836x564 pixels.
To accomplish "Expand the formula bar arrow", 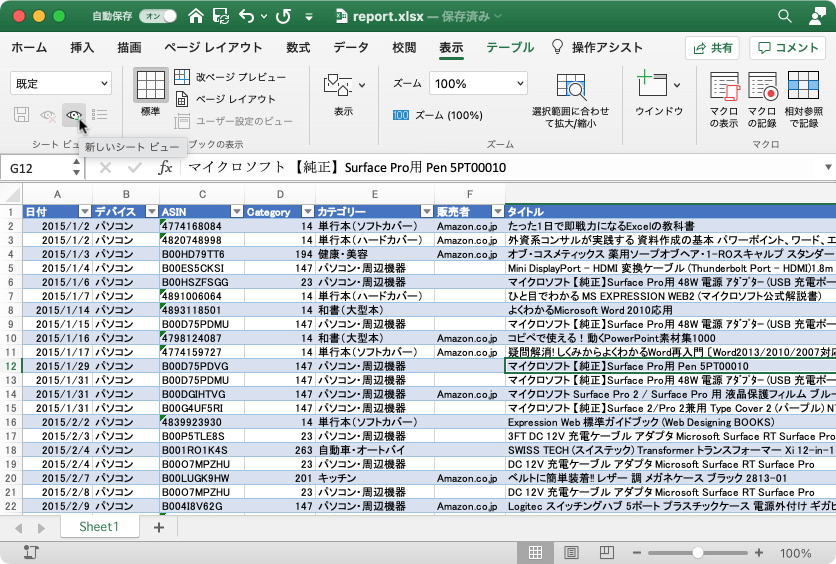I will coord(829,167).
